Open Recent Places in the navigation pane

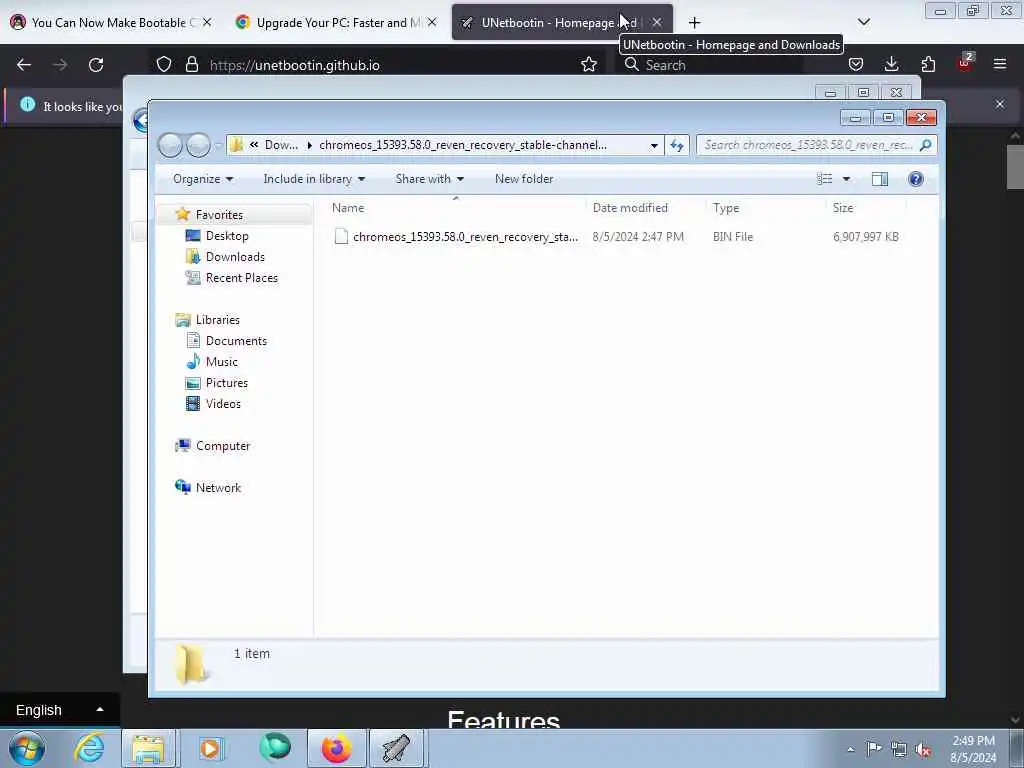tap(242, 278)
